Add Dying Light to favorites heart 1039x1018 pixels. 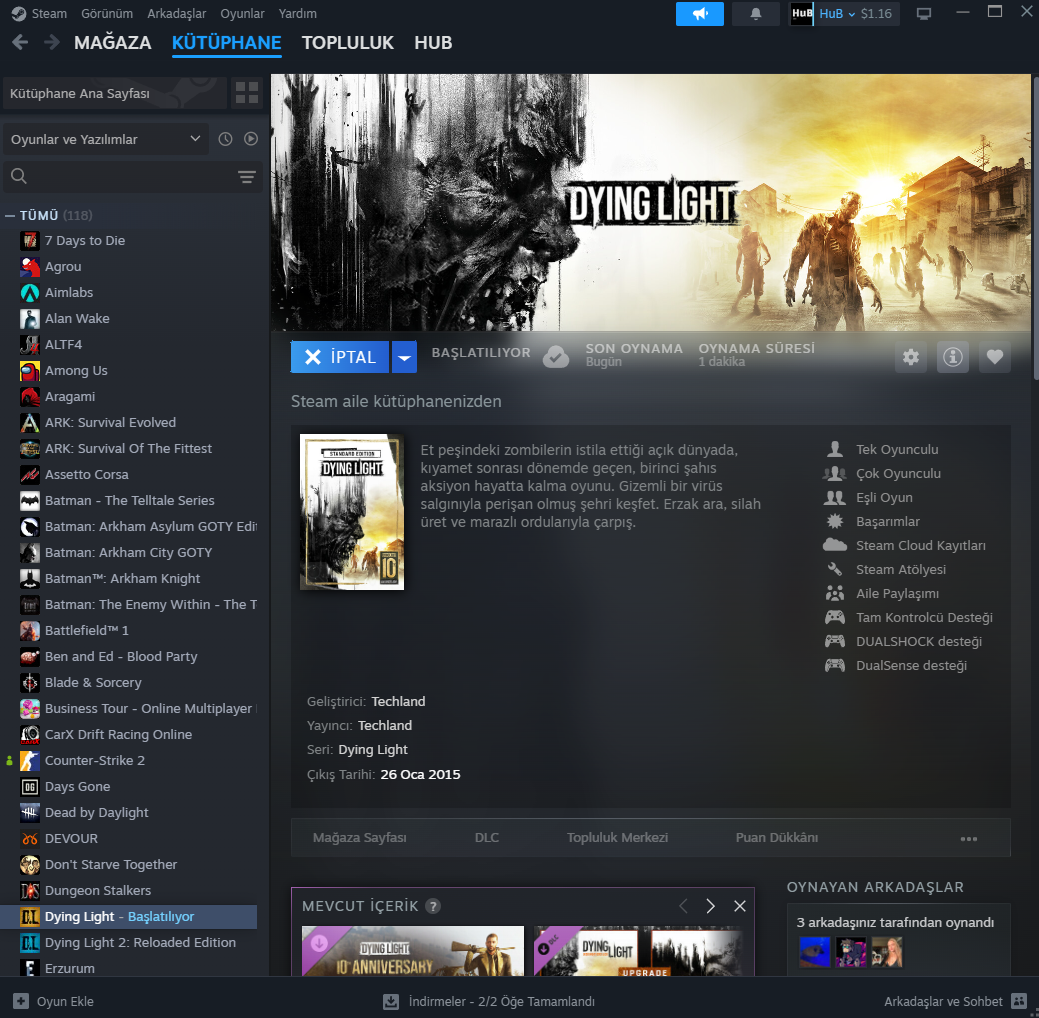(995, 357)
